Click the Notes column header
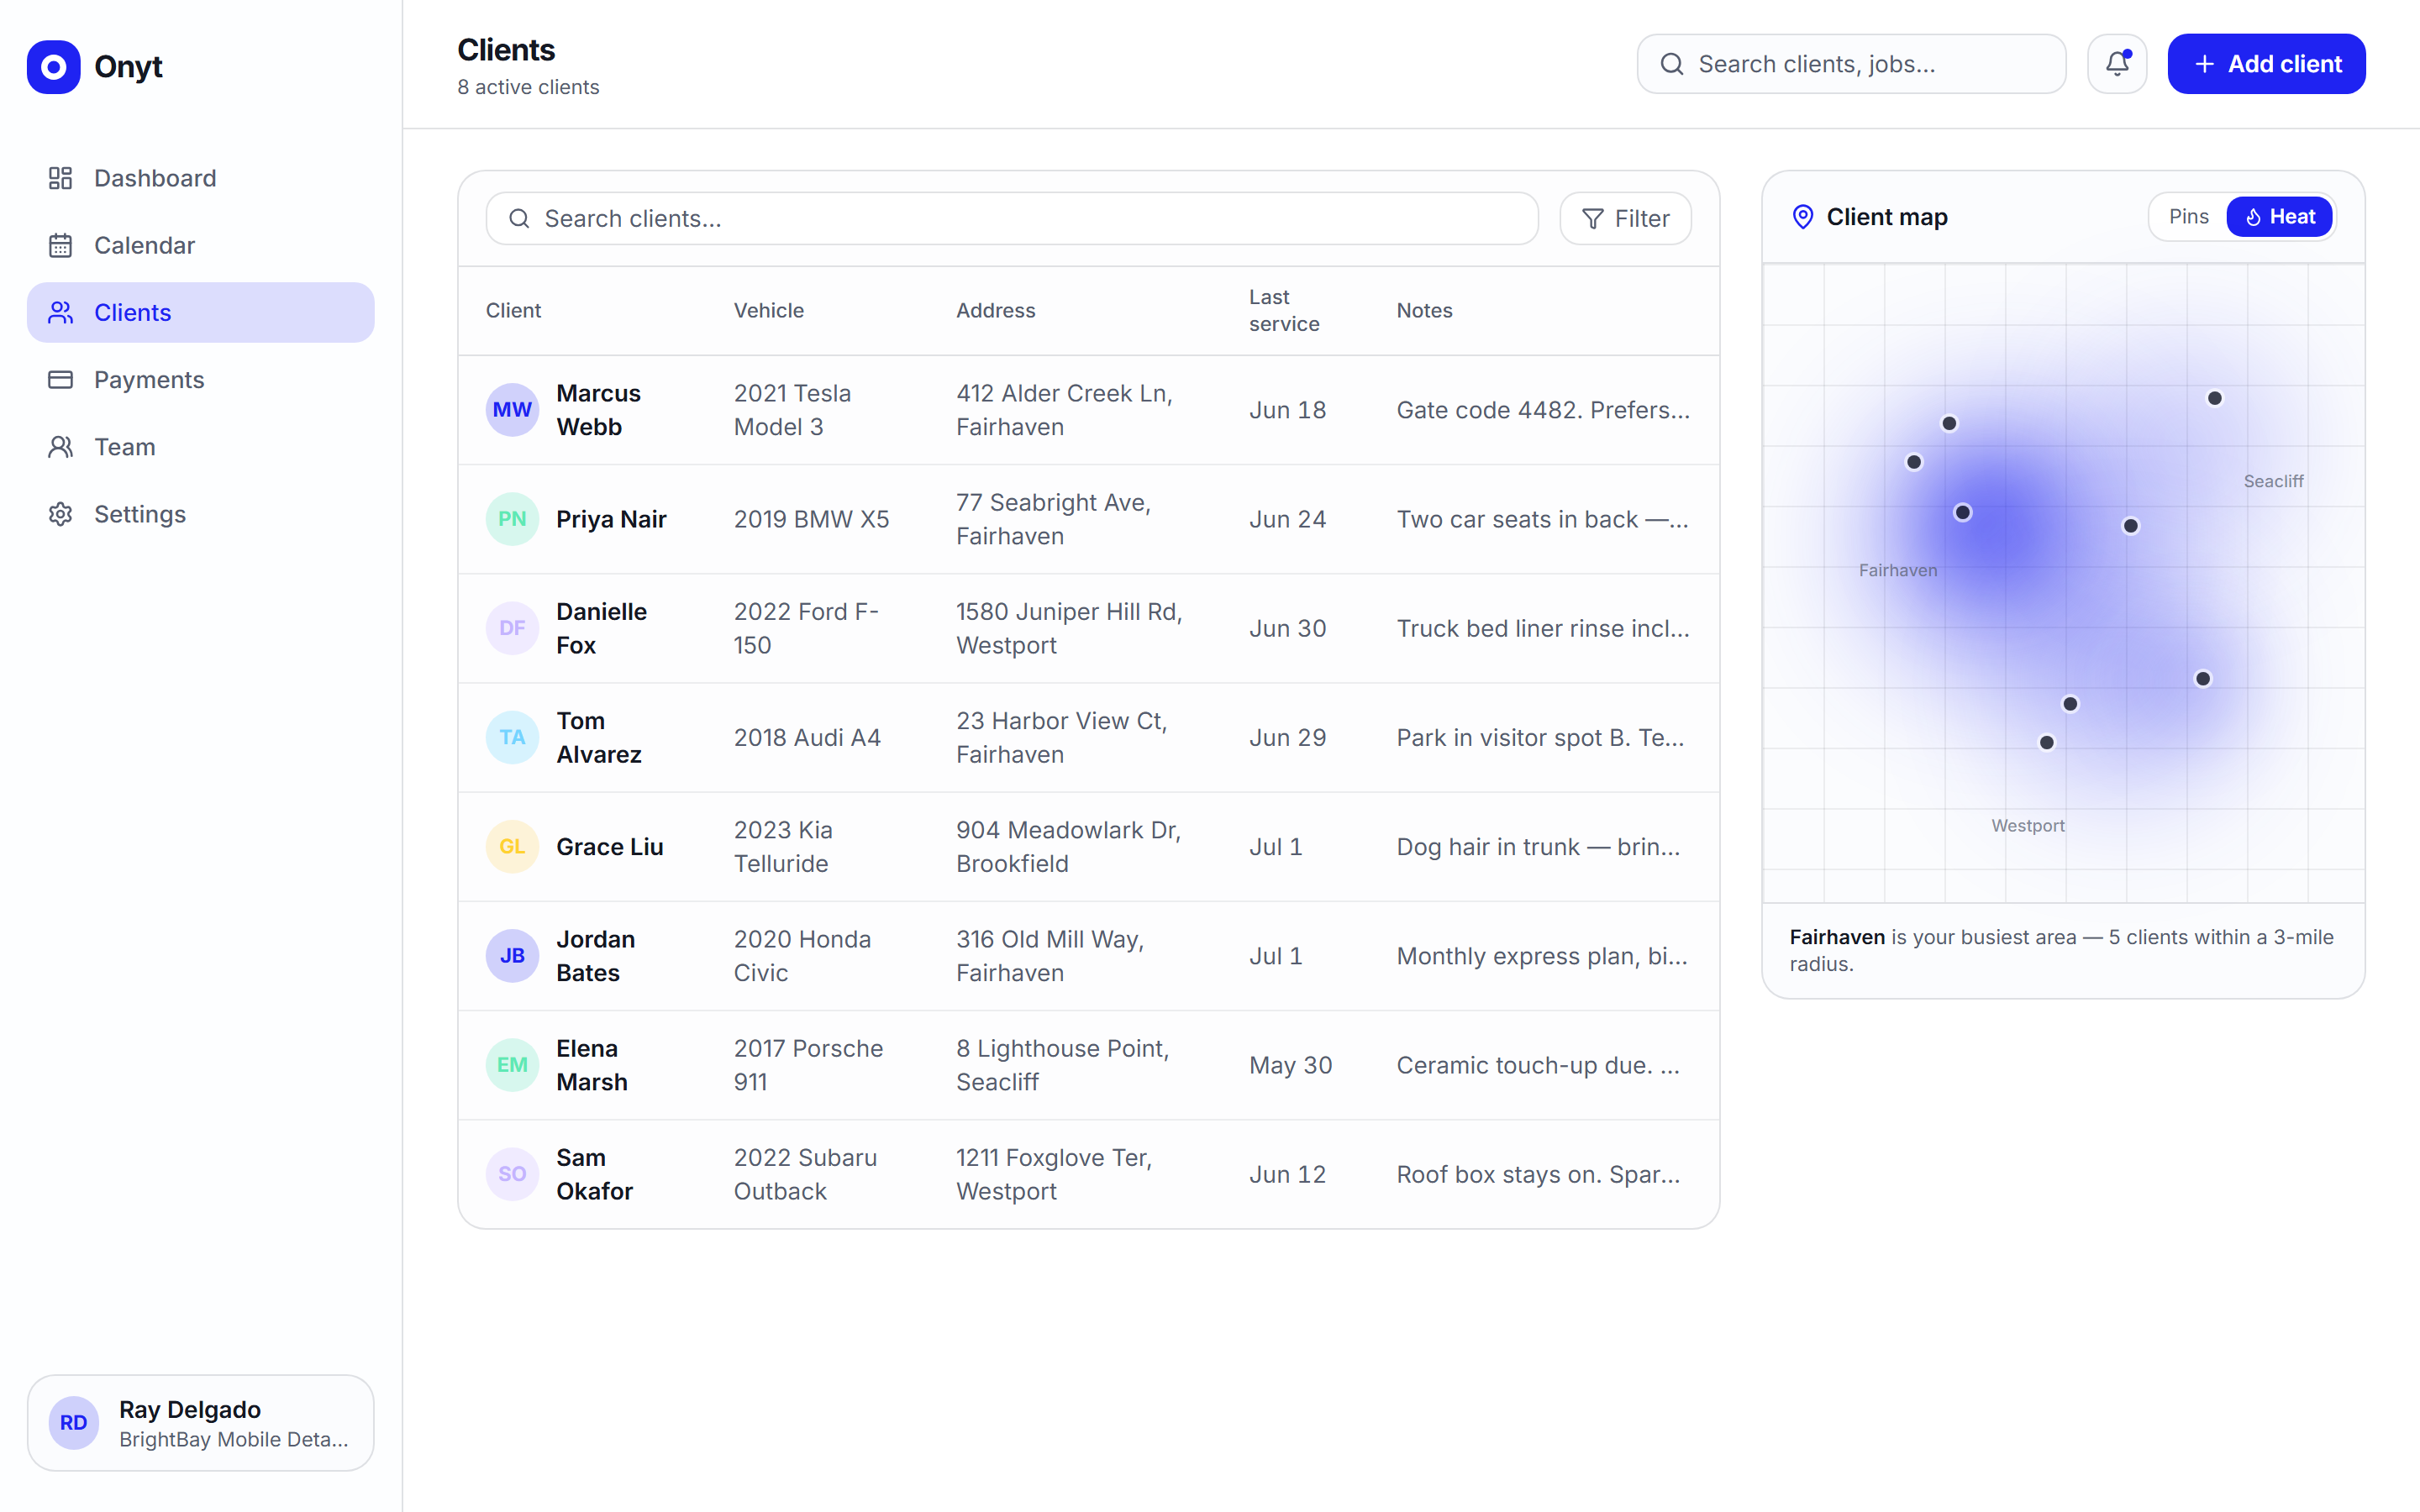This screenshot has height=1512, width=2420. (1424, 310)
